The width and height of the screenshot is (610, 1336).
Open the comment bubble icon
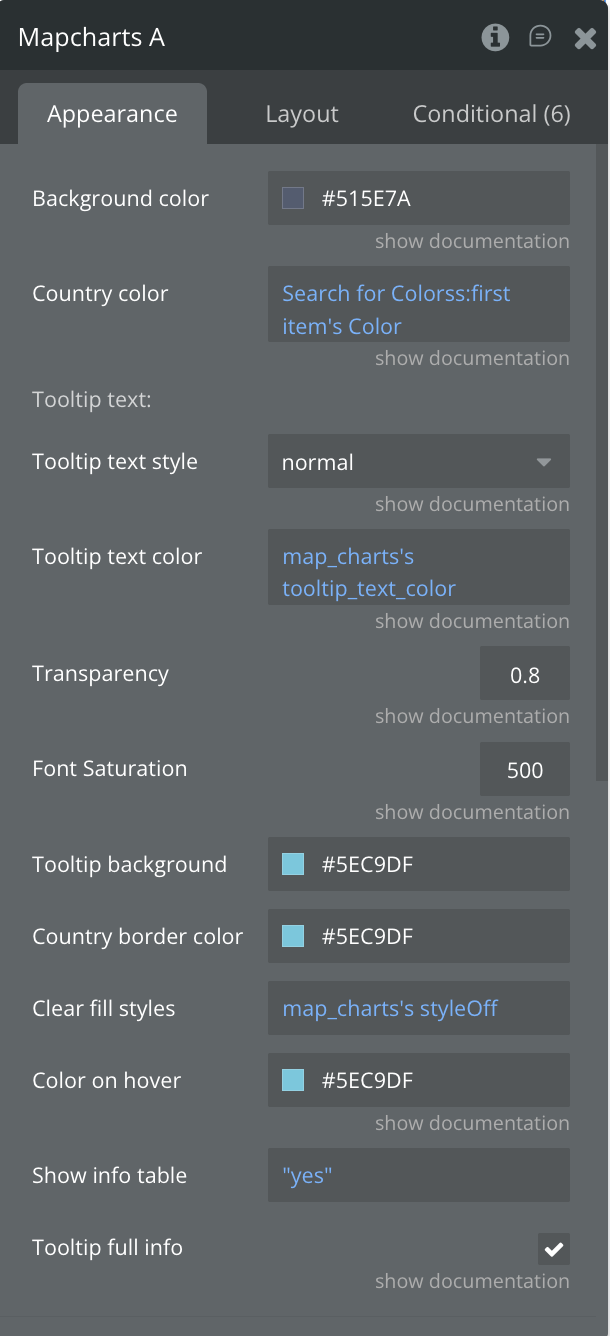coord(540,38)
